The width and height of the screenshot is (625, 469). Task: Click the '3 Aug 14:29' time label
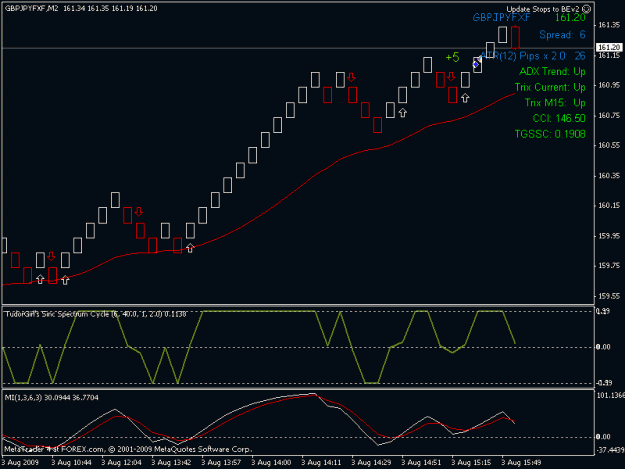[371, 463]
